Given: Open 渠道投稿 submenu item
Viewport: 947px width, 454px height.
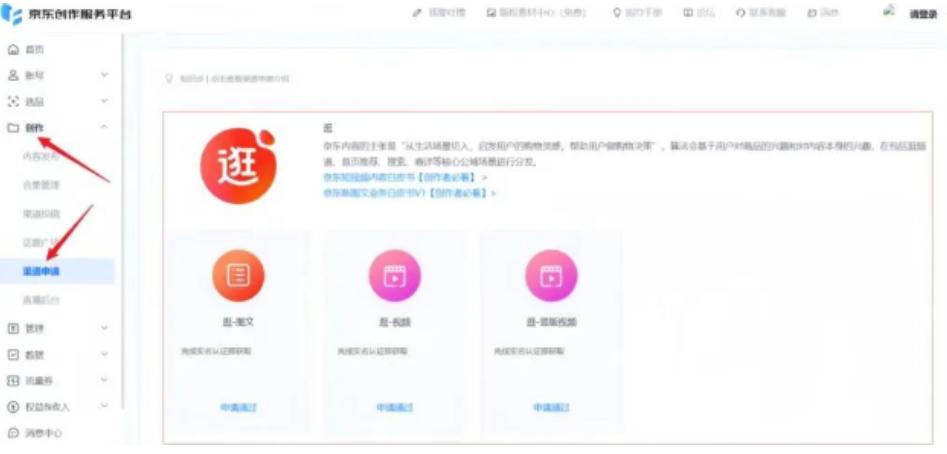Looking at the screenshot, I should pyautogui.click(x=41, y=214).
